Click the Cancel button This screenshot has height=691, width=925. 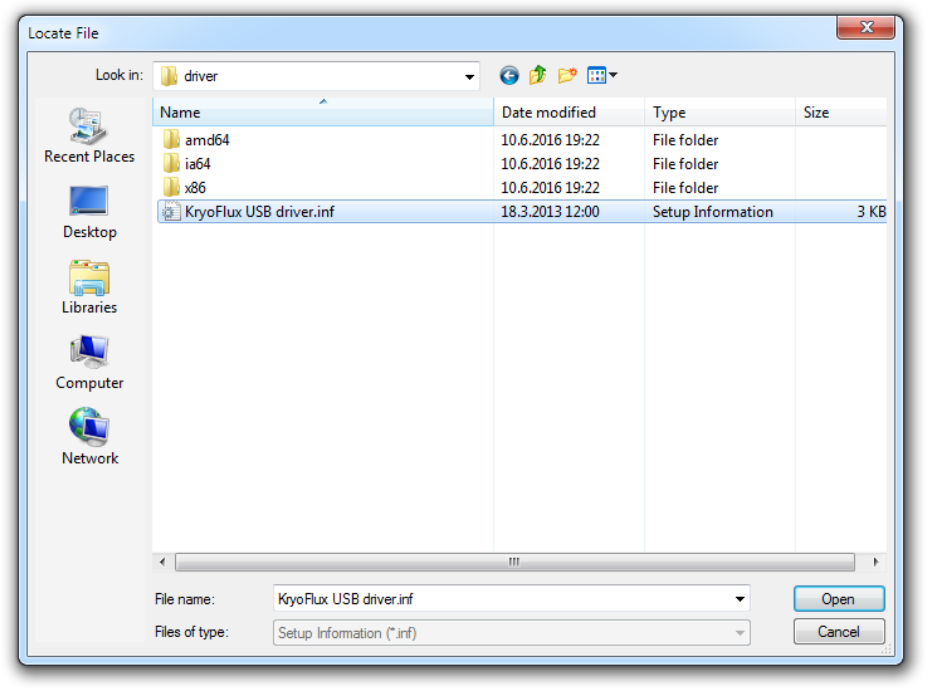click(x=839, y=632)
